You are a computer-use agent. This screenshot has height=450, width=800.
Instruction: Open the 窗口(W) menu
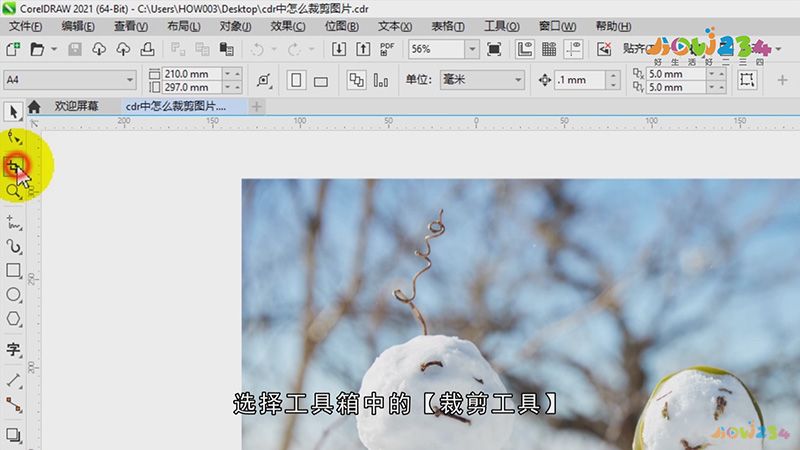click(557, 26)
